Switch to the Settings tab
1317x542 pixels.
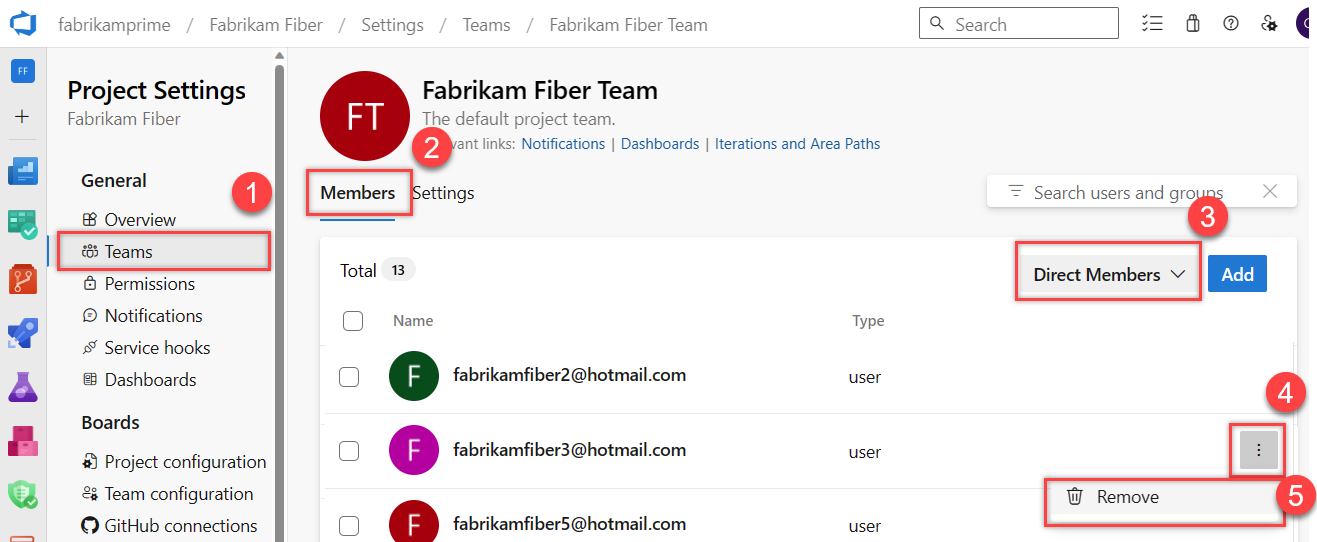pos(443,193)
